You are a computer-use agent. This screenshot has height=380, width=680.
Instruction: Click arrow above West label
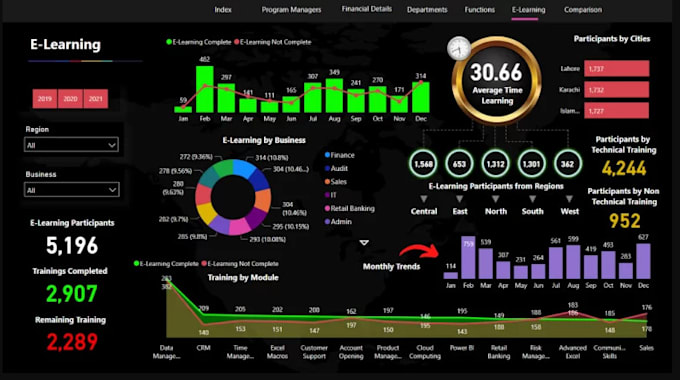click(x=569, y=199)
